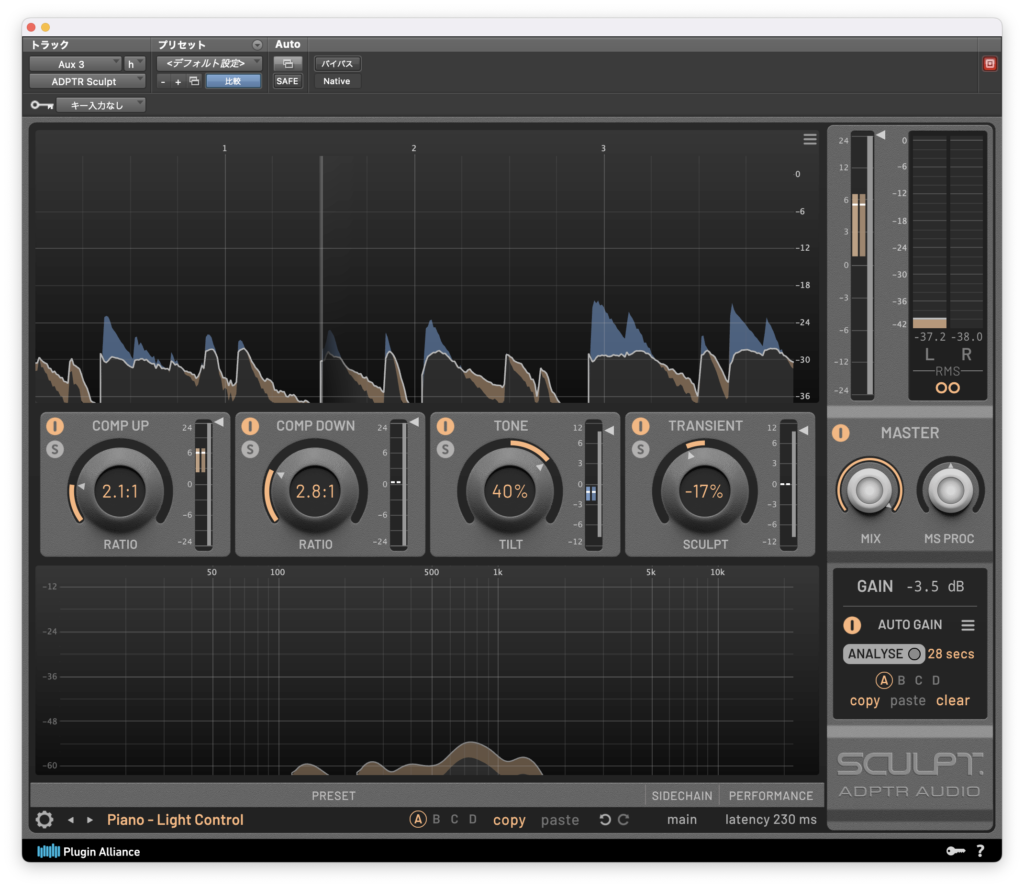The image size is (1024, 888).
Task: Toggle TONE module power
Action: (445, 426)
